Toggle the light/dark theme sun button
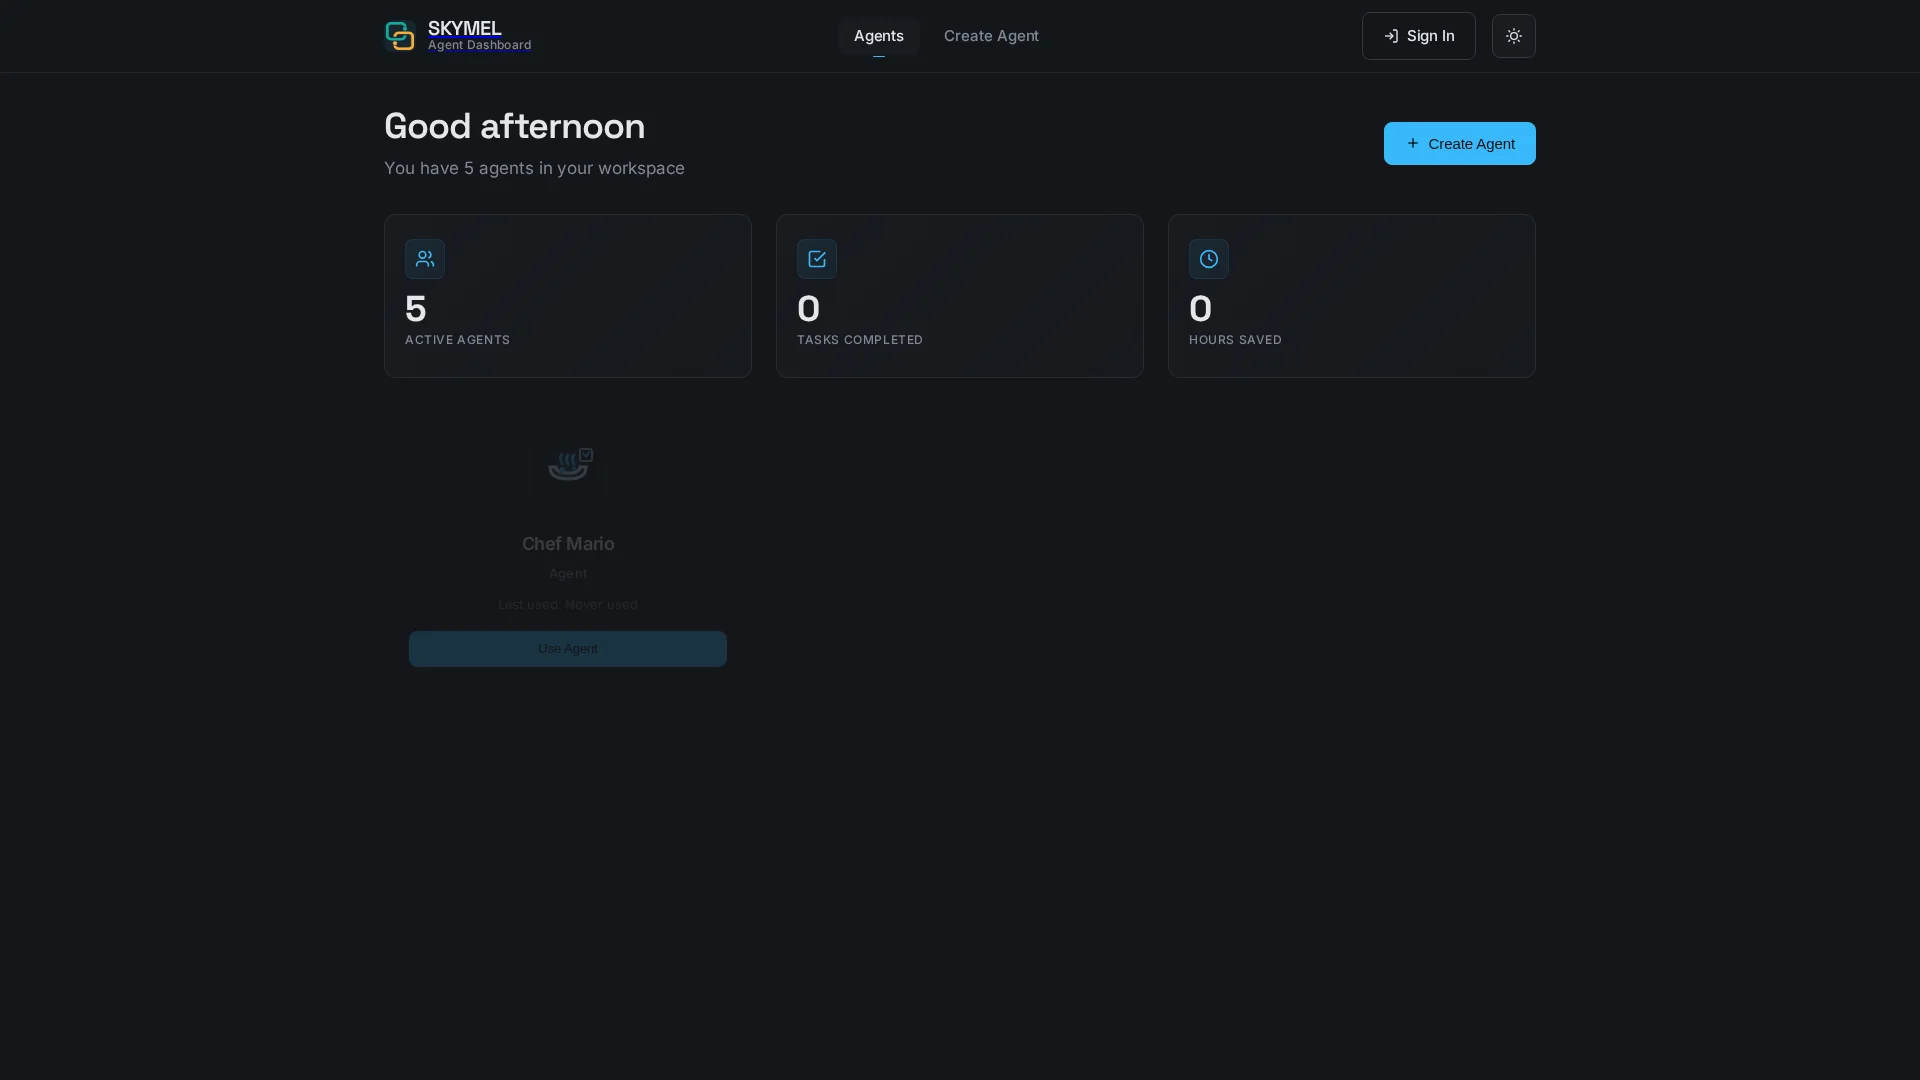Screen dimensions: 1920x1080 tap(1513, 36)
